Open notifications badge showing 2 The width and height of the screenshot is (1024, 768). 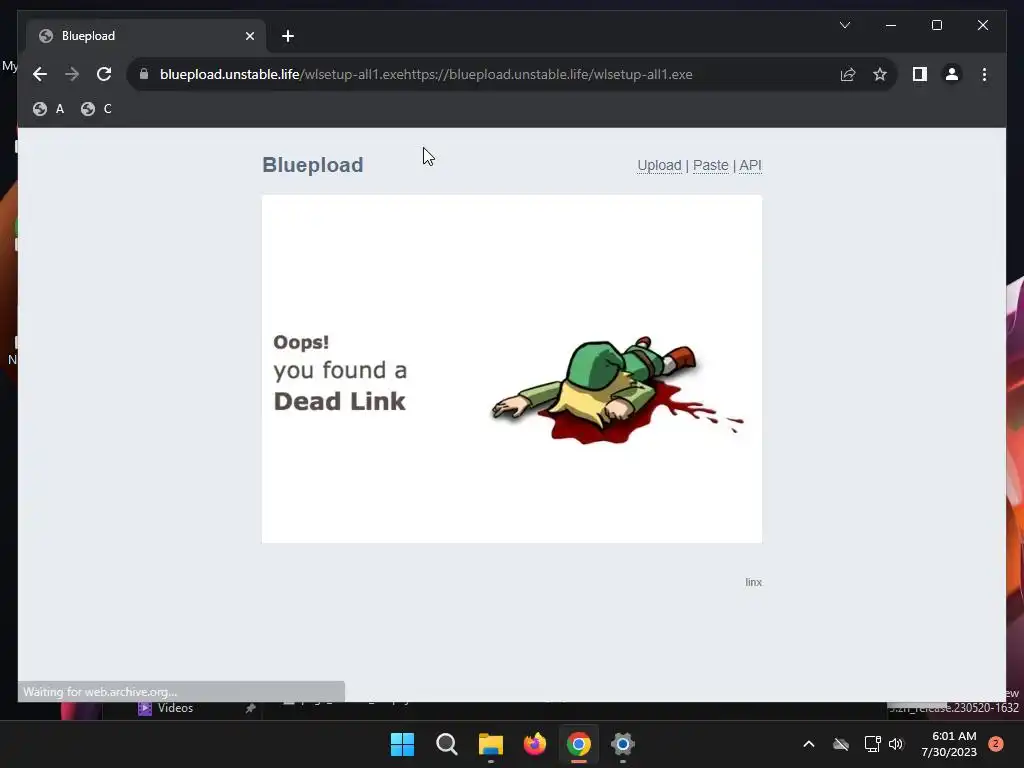click(996, 744)
